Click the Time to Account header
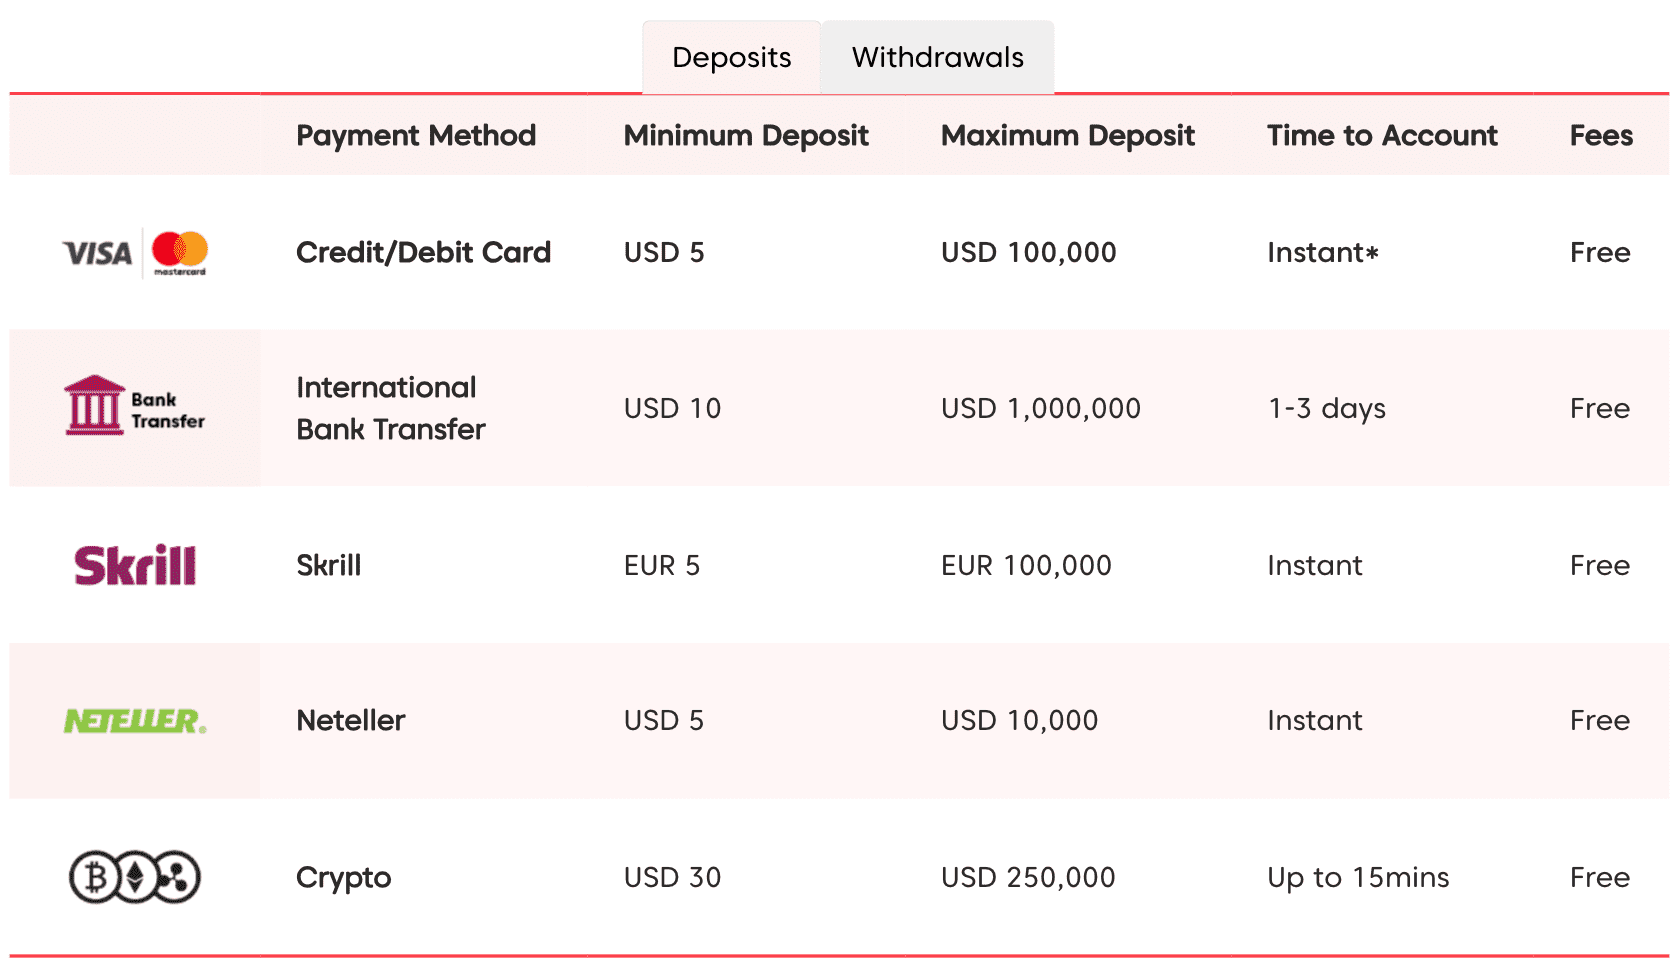This screenshot has width=1677, height=980. click(1382, 135)
